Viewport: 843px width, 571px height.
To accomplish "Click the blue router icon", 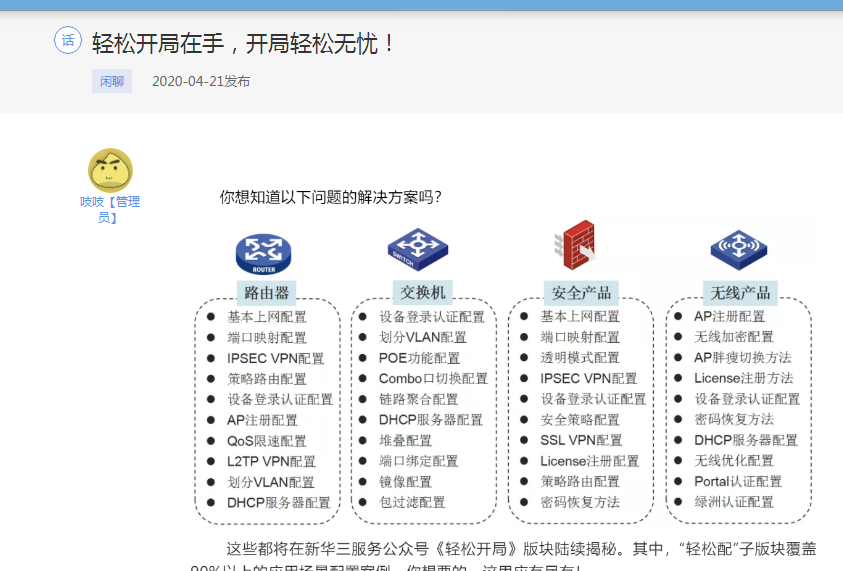I will [263, 254].
